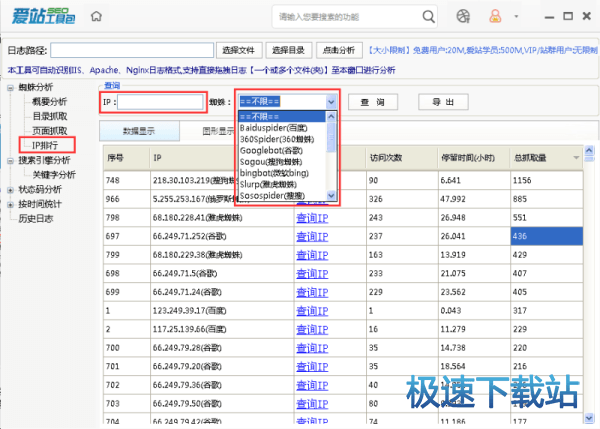Select 页面抓取 in the tree
This screenshot has height=429, width=600.
pos(49,130)
